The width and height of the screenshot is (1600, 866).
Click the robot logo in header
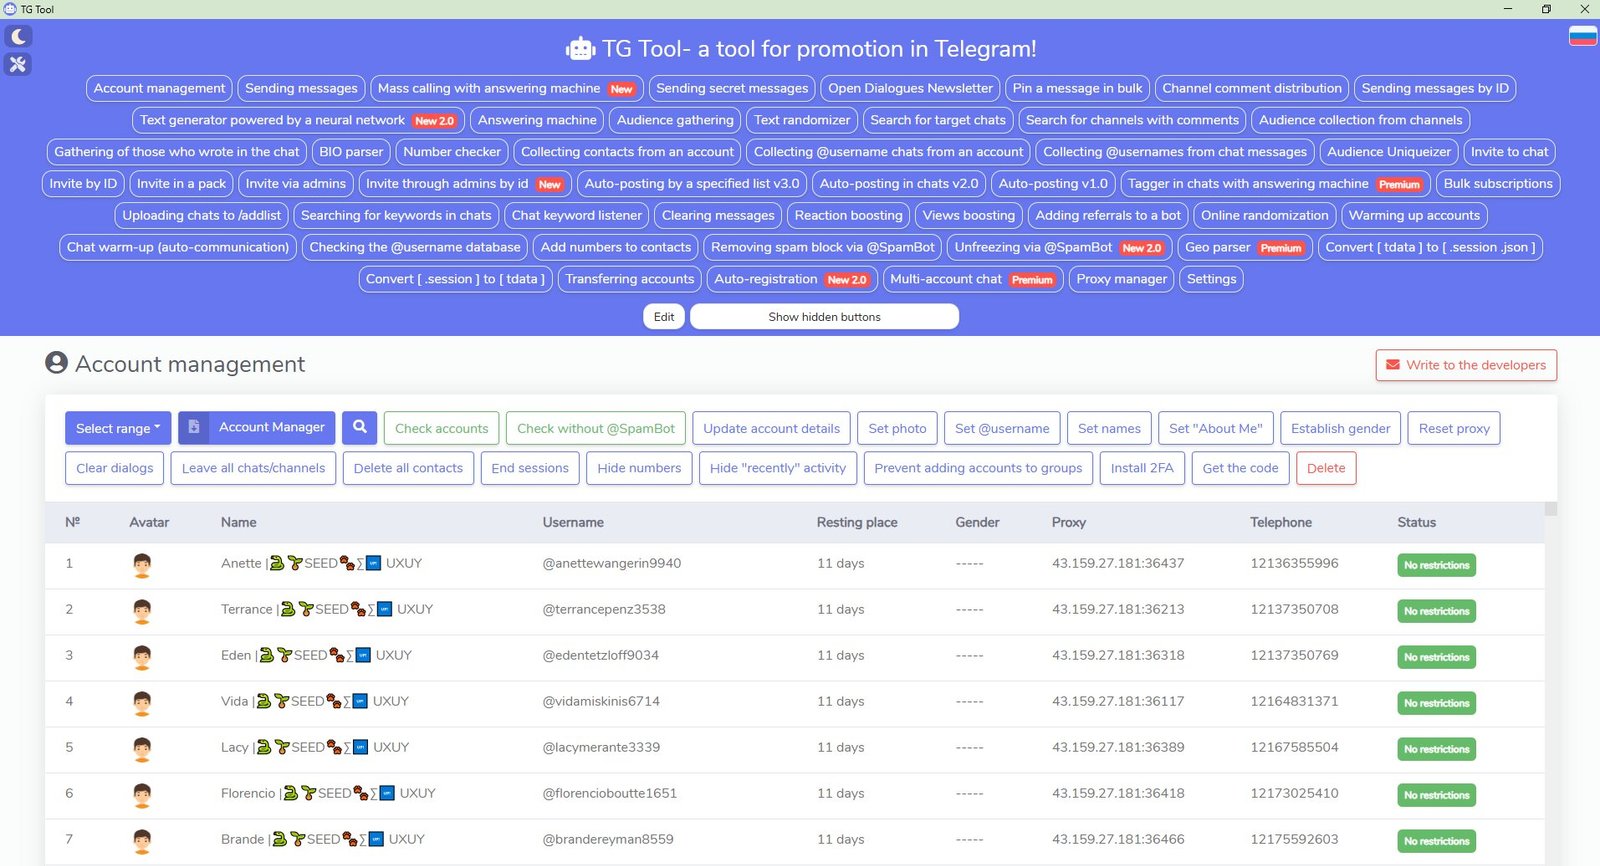tap(580, 49)
